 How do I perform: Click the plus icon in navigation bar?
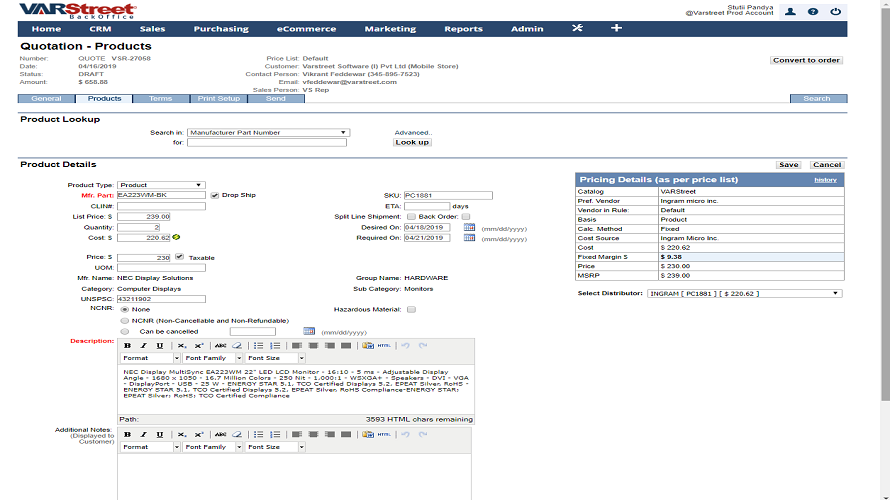point(616,29)
